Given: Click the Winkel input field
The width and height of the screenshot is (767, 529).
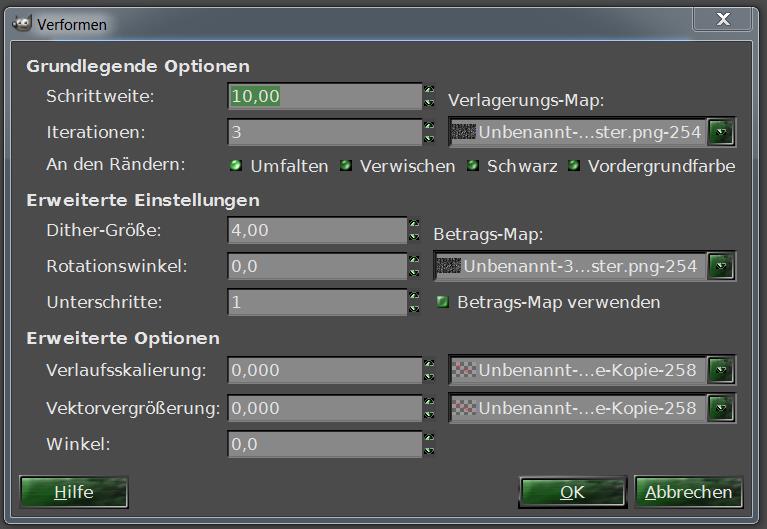Looking at the screenshot, I should coord(324,444).
